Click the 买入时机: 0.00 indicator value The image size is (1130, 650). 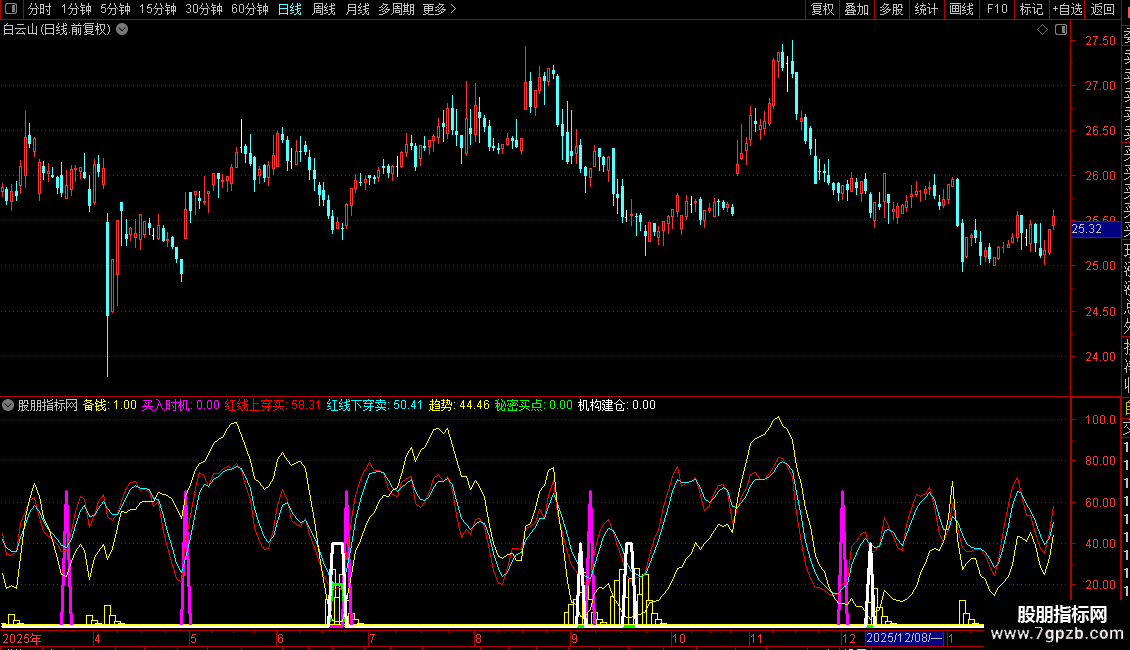[180, 406]
